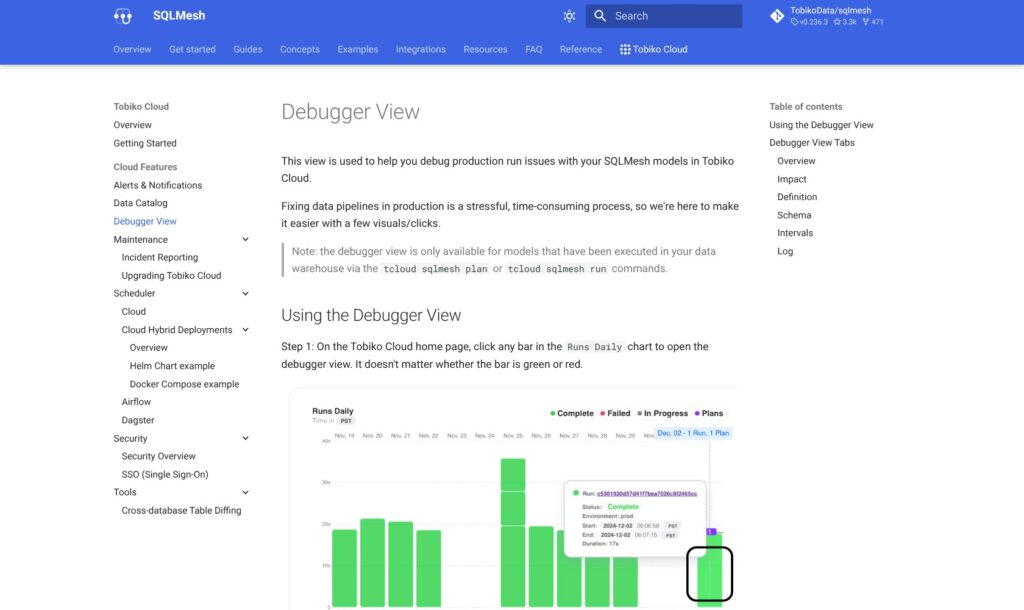This screenshot has height=610, width=1024.
Task: Open sidebar Overview under Tobiko Cloud
Action: [132, 125]
